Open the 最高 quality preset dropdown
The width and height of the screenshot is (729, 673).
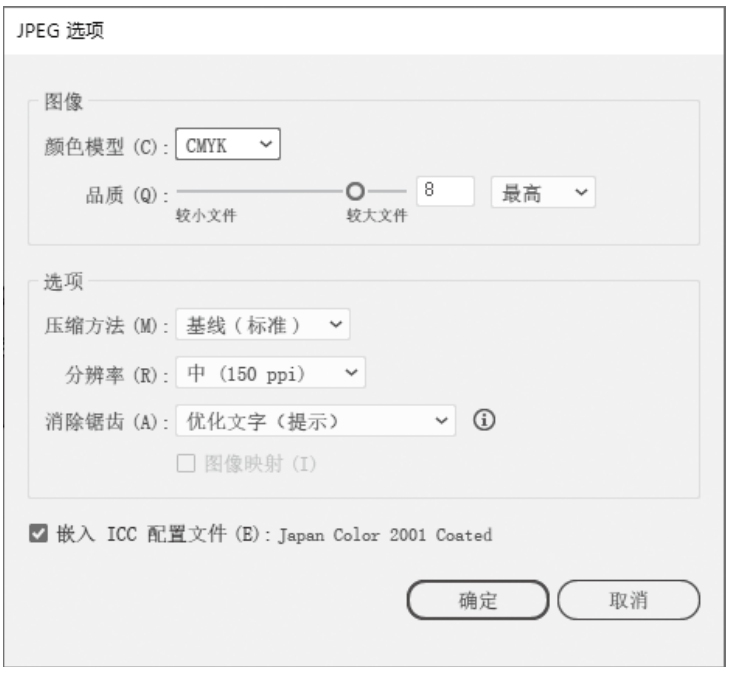(x=542, y=194)
